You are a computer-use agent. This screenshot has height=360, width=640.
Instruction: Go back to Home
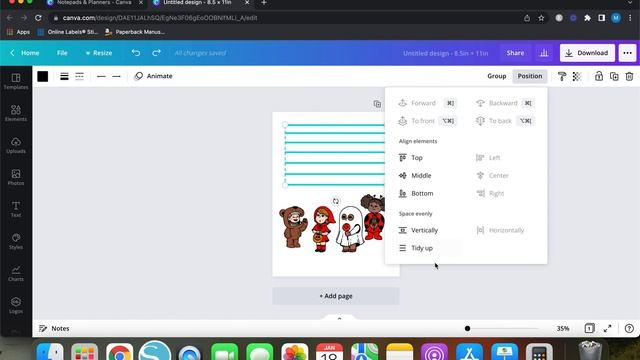(x=25, y=53)
